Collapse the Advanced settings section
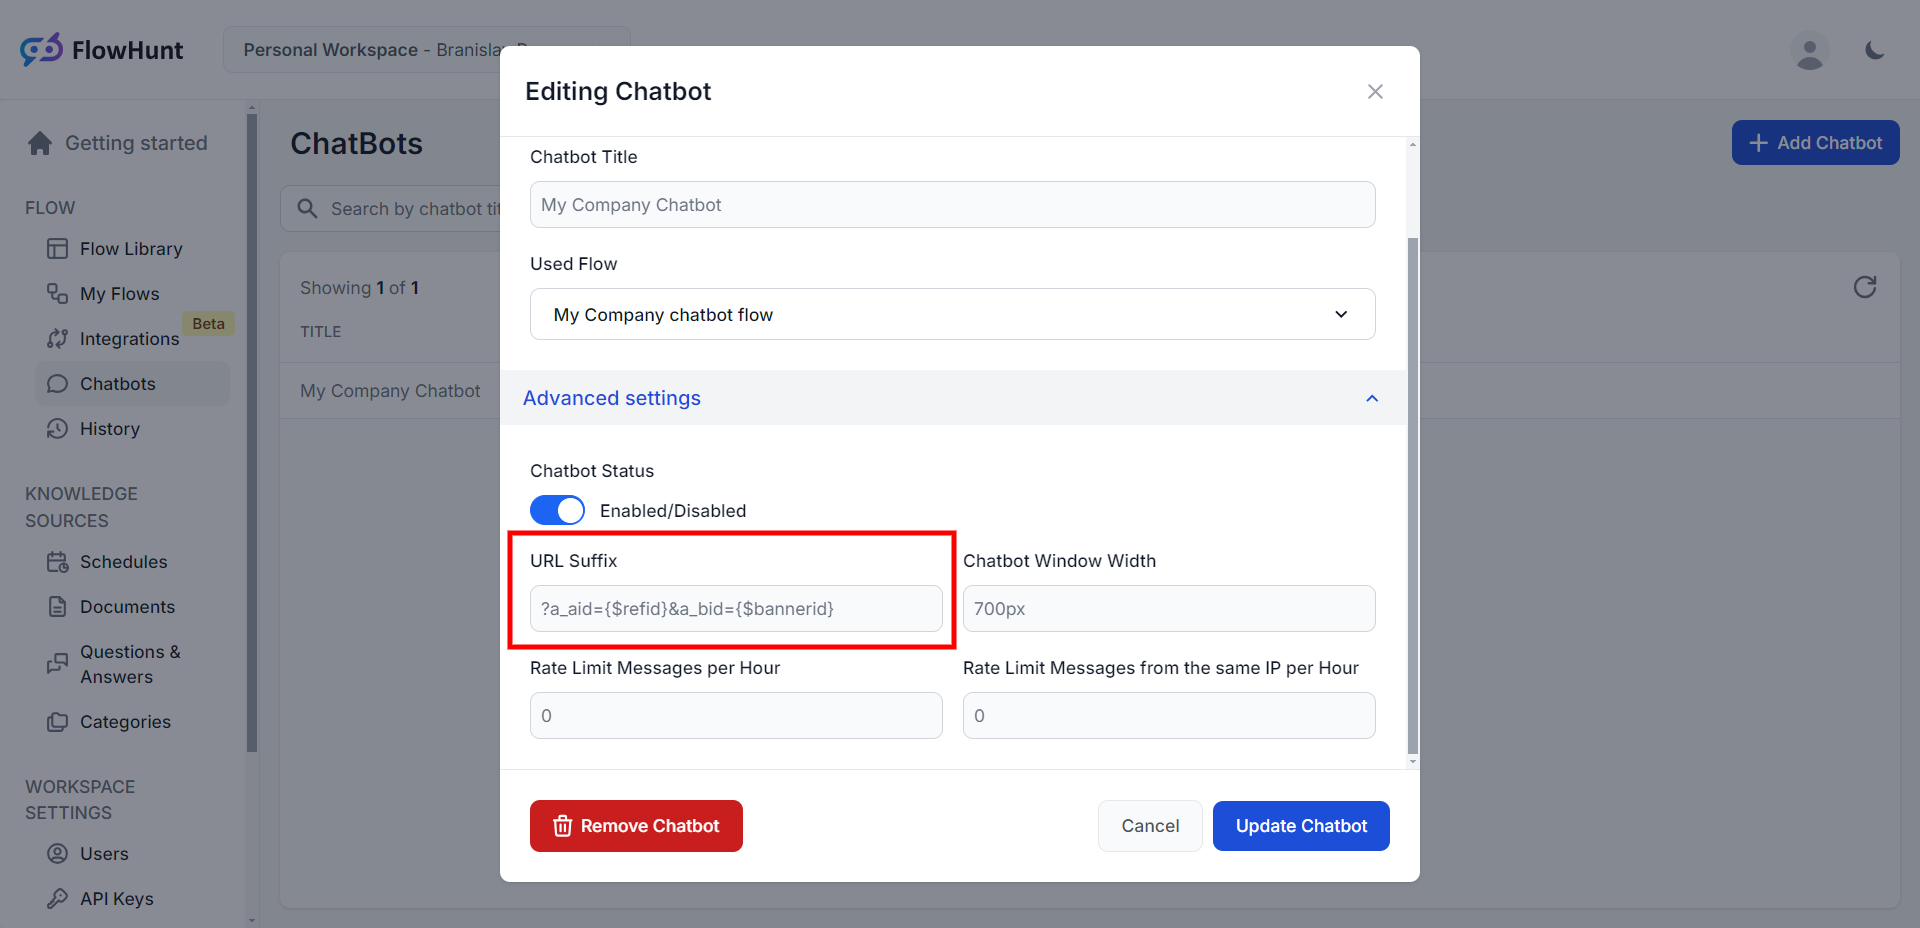1920x928 pixels. click(x=1371, y=398)
